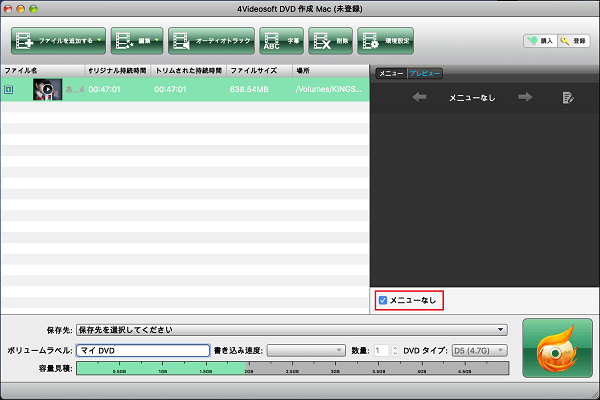The image size is (600, 400).
Task: Click the window resize grip corner
Action: pyautogui.click(x=594, y=395)
